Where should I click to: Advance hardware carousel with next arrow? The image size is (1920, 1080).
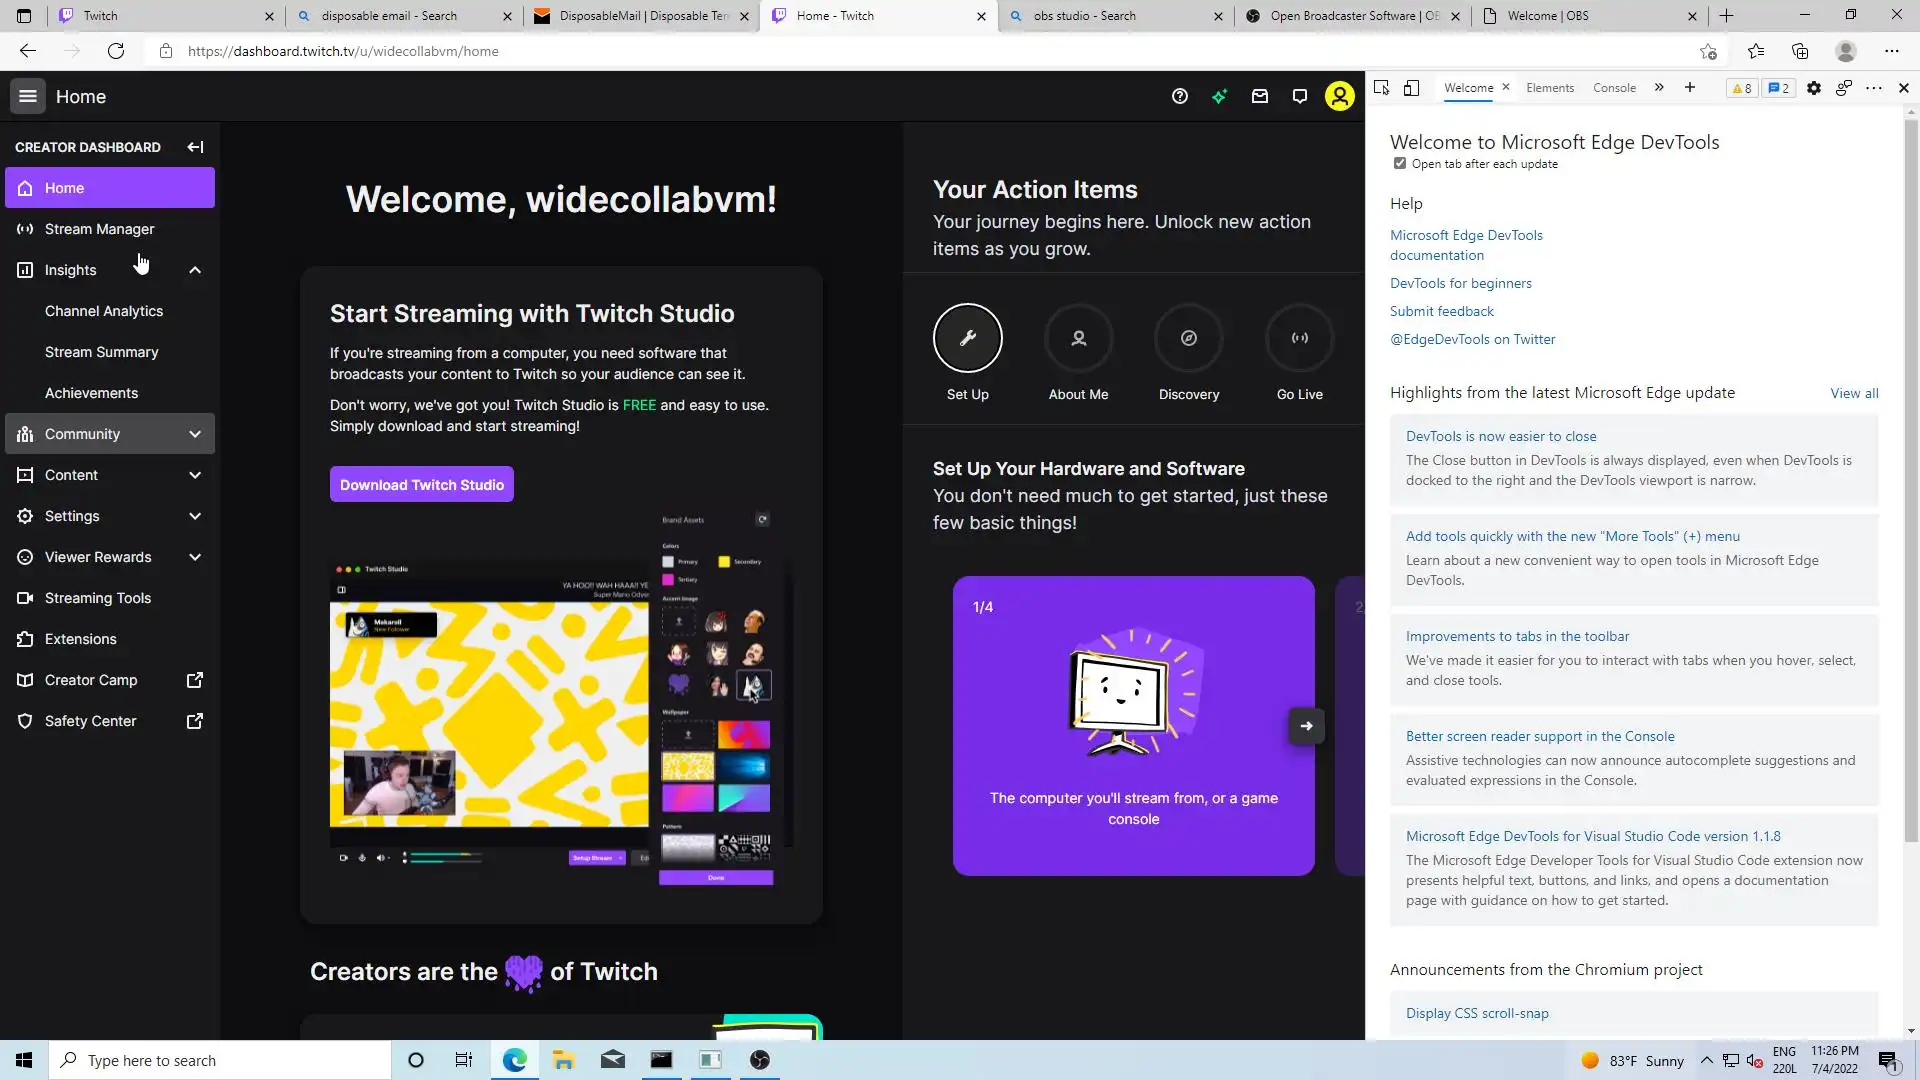1306,726
